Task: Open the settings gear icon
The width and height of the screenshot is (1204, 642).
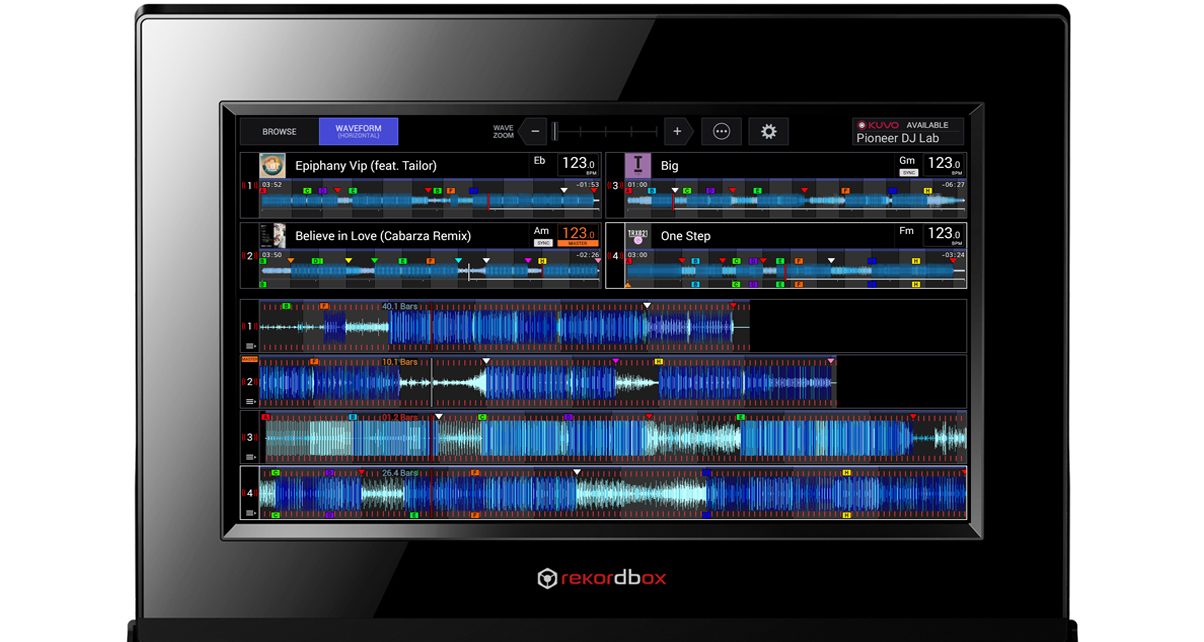Action: 768,131
